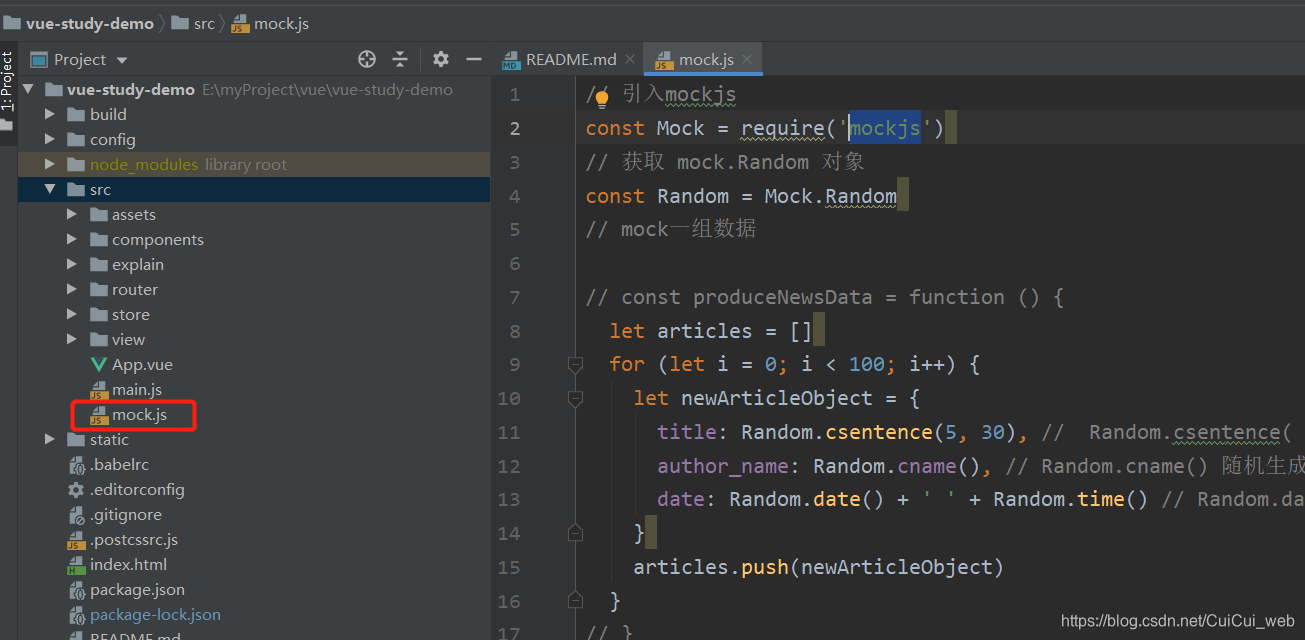Viewport: 1305px width, 640px height.
Task: Expand the components folder arrow
Action: (72, 240)
